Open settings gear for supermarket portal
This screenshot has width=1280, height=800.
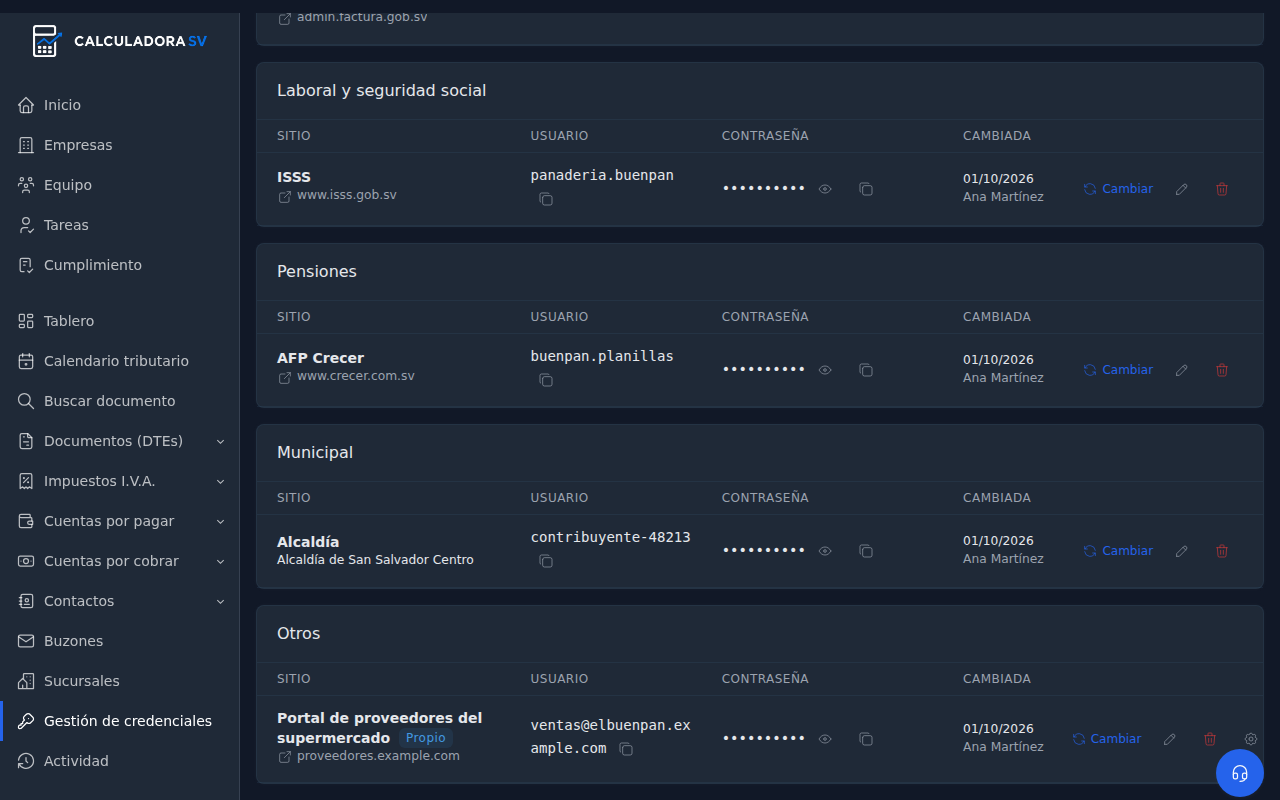(x=1251, y=739)
